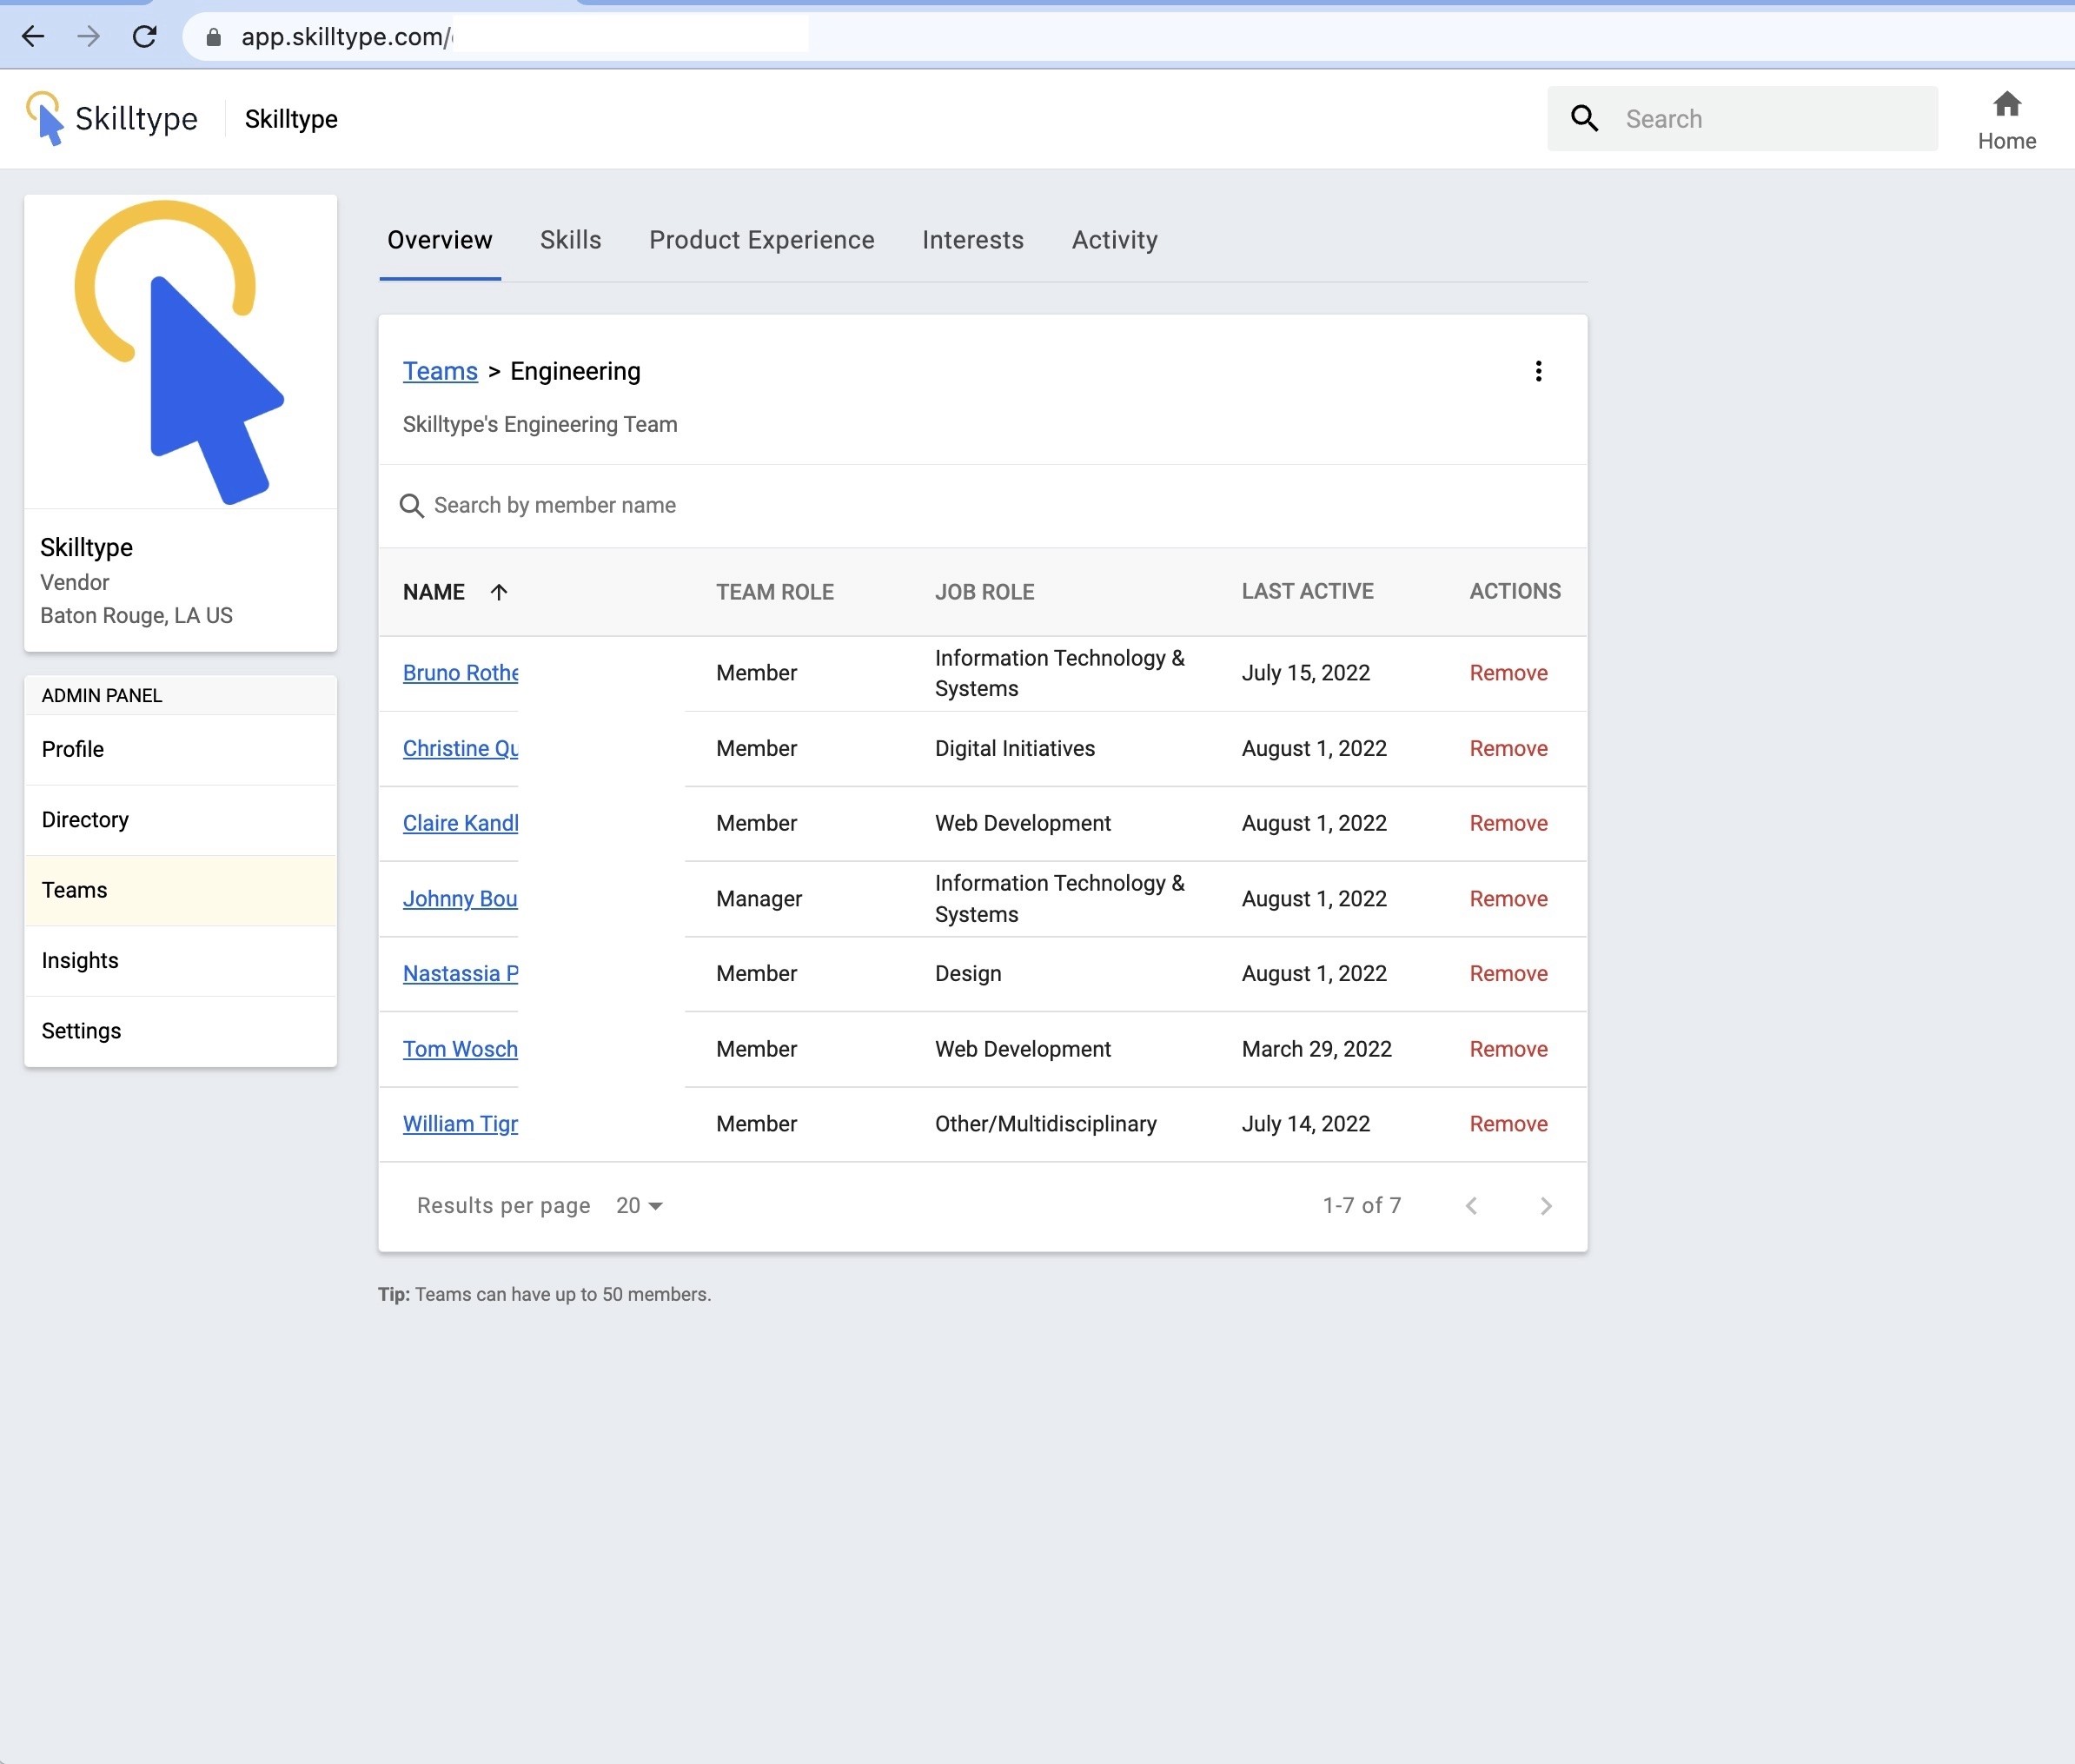Image resolution: width=2075 pixels, height=1764 pixels.
Task: Click the large Skilltype profile image
Action: [x=180, y=352]
